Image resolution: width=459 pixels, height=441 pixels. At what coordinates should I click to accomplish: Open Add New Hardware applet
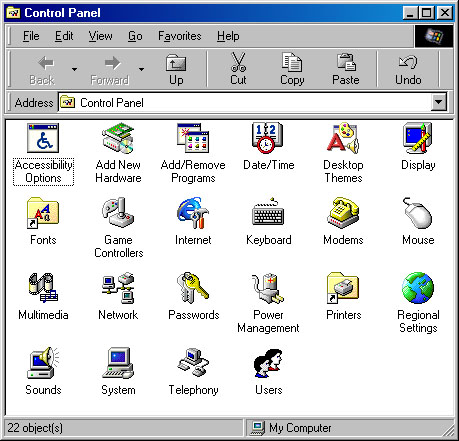pyautogui.click(x=118, y=138)
